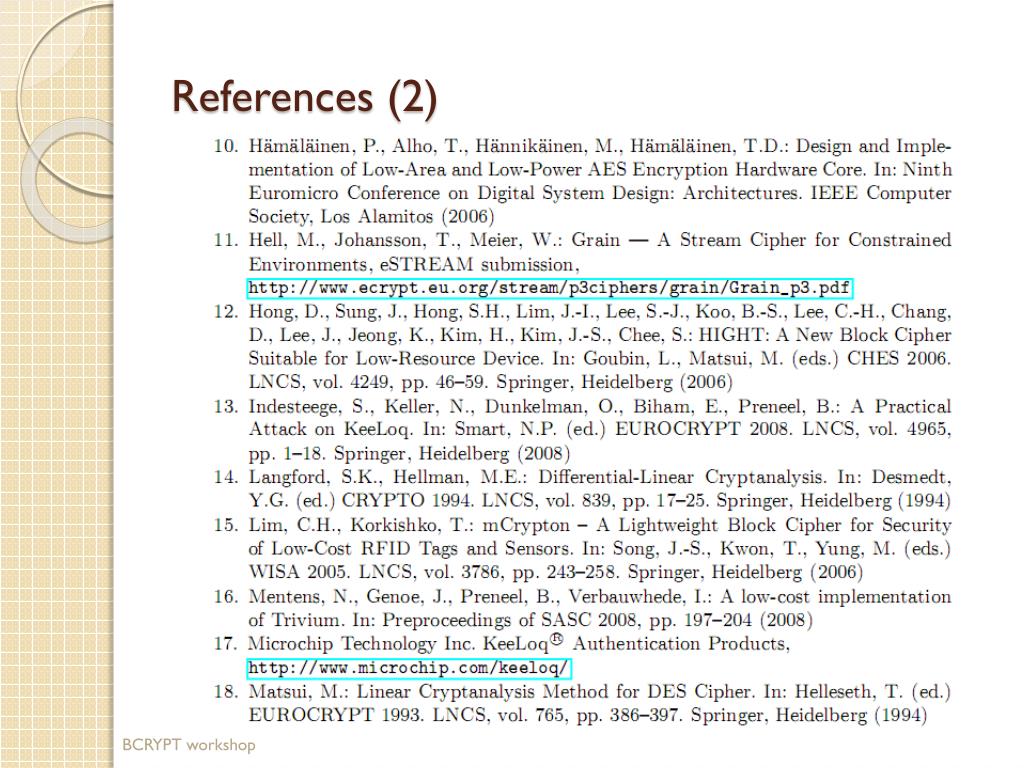1024x768 pixels.
Task: Click 'WISA 2005. LNCS, vol. 3786' line
Action: click(556, 572)
